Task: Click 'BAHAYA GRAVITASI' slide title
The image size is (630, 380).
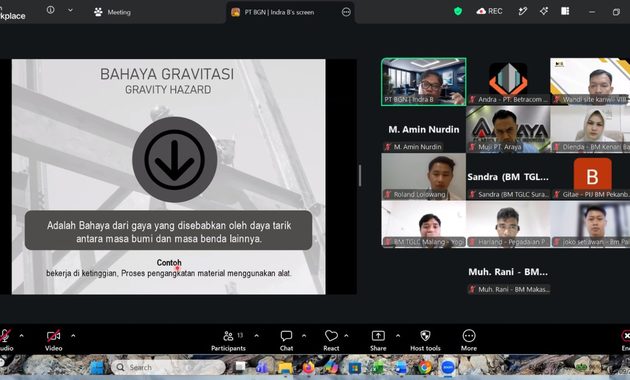Action: click(167, 74)
